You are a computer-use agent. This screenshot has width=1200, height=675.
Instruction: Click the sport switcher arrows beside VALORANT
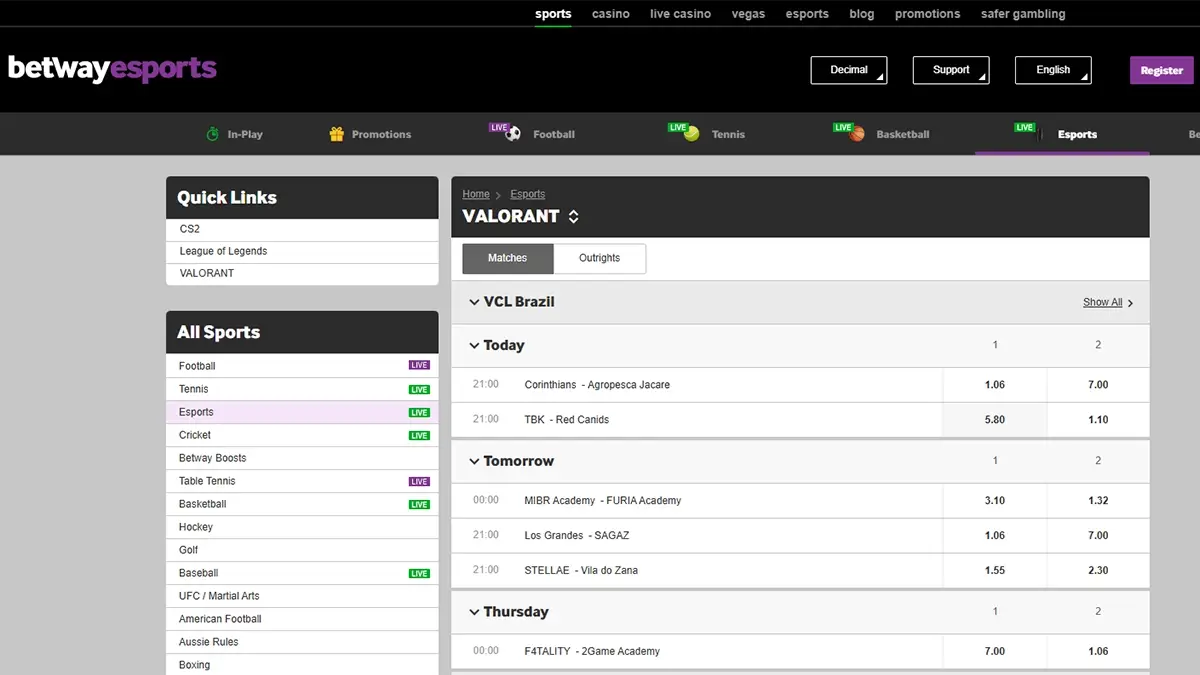tap(573, 216)
